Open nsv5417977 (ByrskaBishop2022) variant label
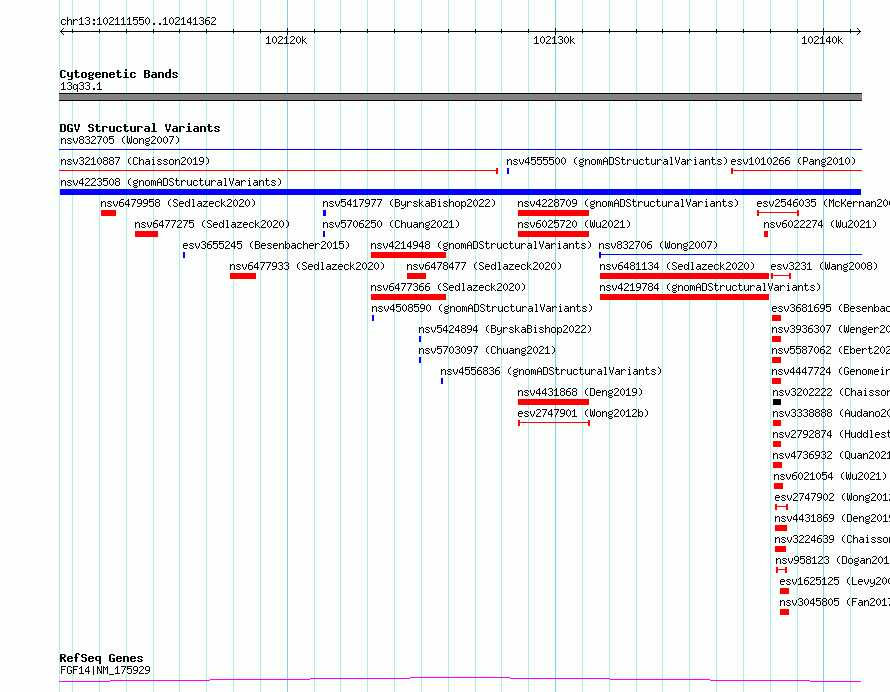This screenshot has height=692, width=890. click(409, 203)
